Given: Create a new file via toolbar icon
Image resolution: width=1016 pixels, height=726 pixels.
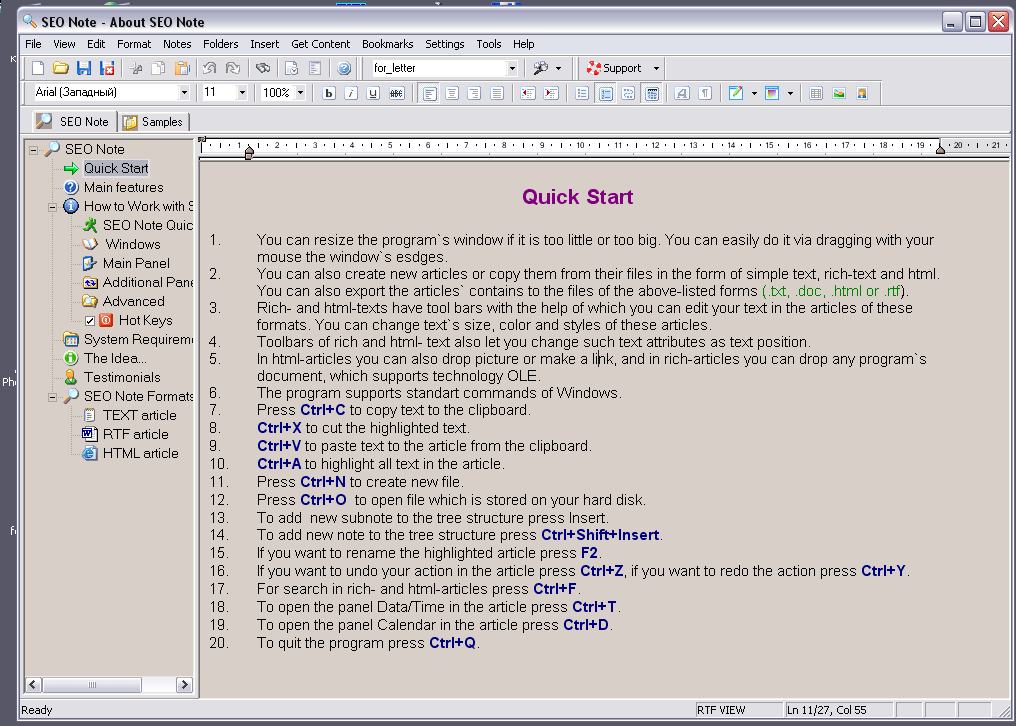Looking at the screenshot, I should 38,68.
